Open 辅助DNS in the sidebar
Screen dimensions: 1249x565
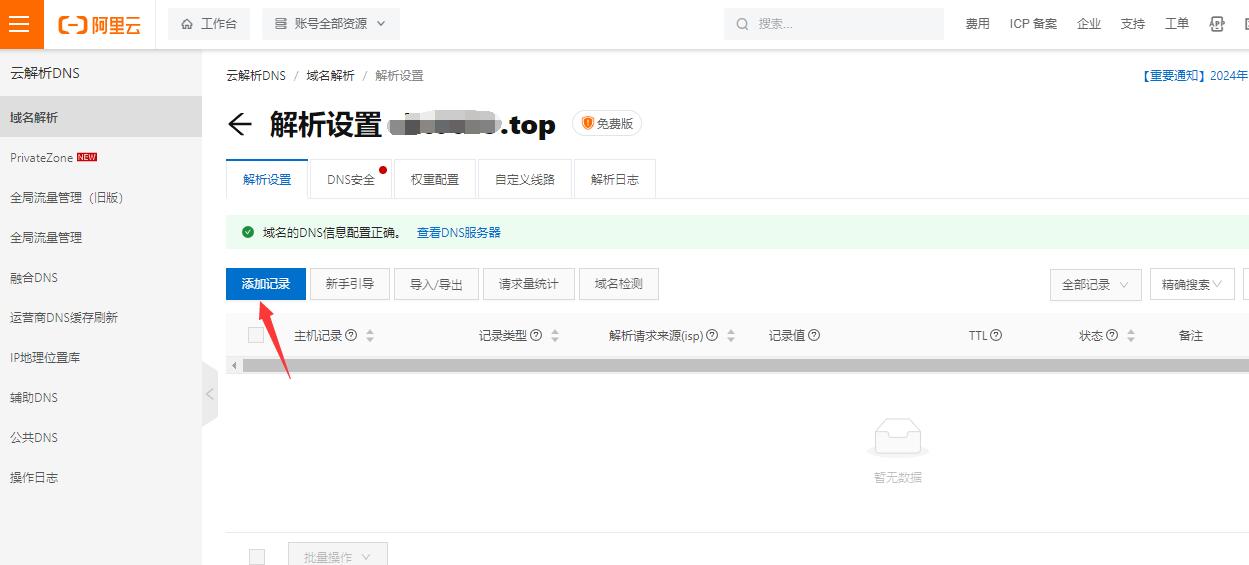(x=101, y=397)
